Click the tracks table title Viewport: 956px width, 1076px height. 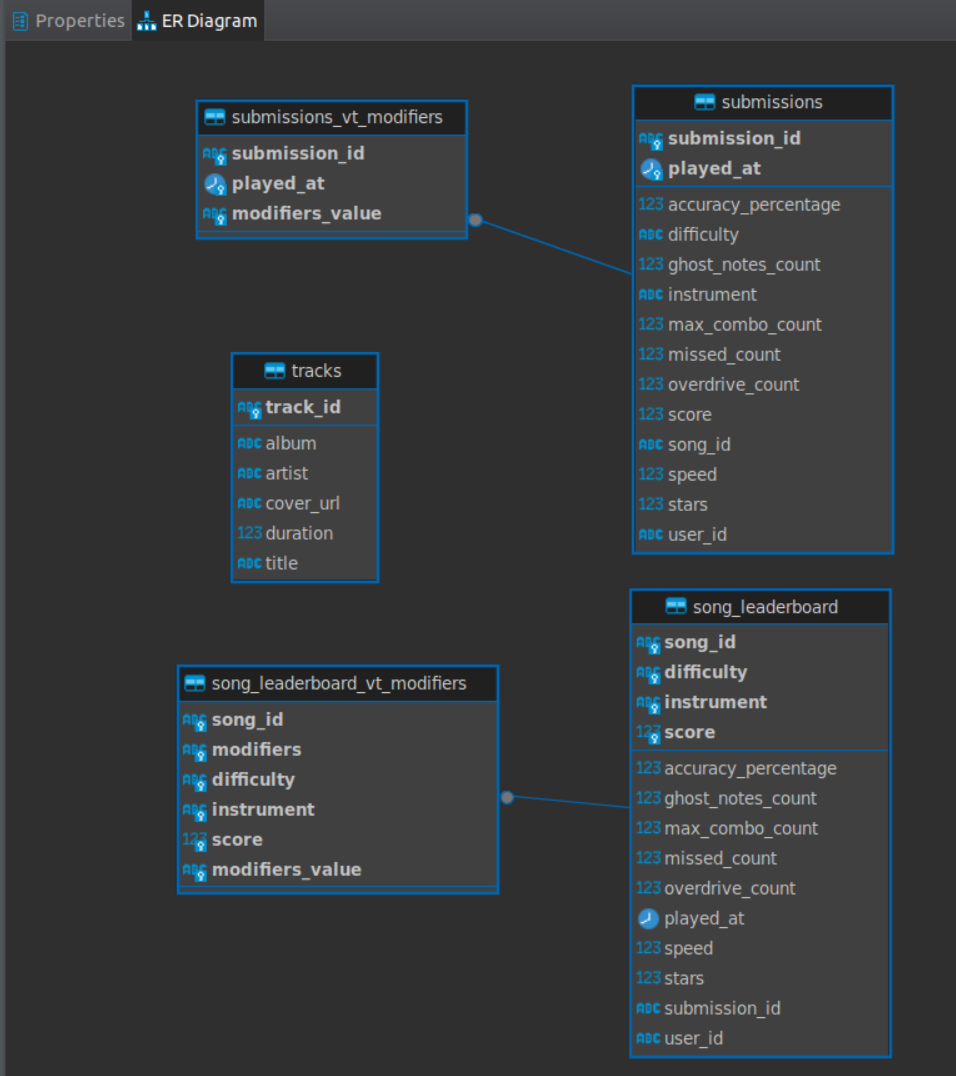(316, 371)
